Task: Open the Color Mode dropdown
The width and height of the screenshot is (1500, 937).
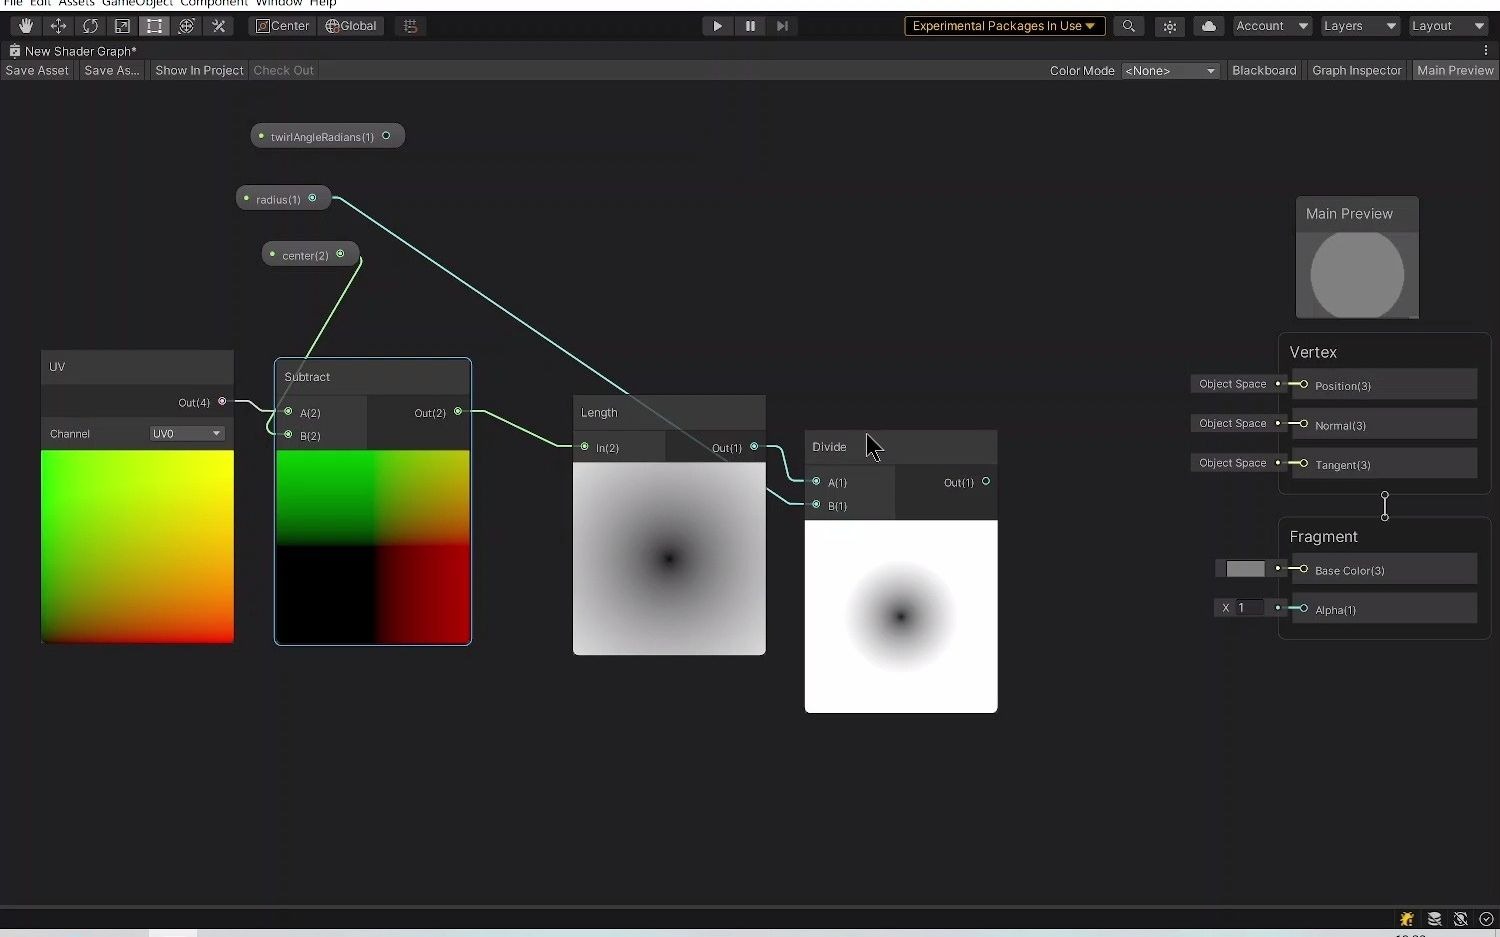Action: click(1168, 70)
